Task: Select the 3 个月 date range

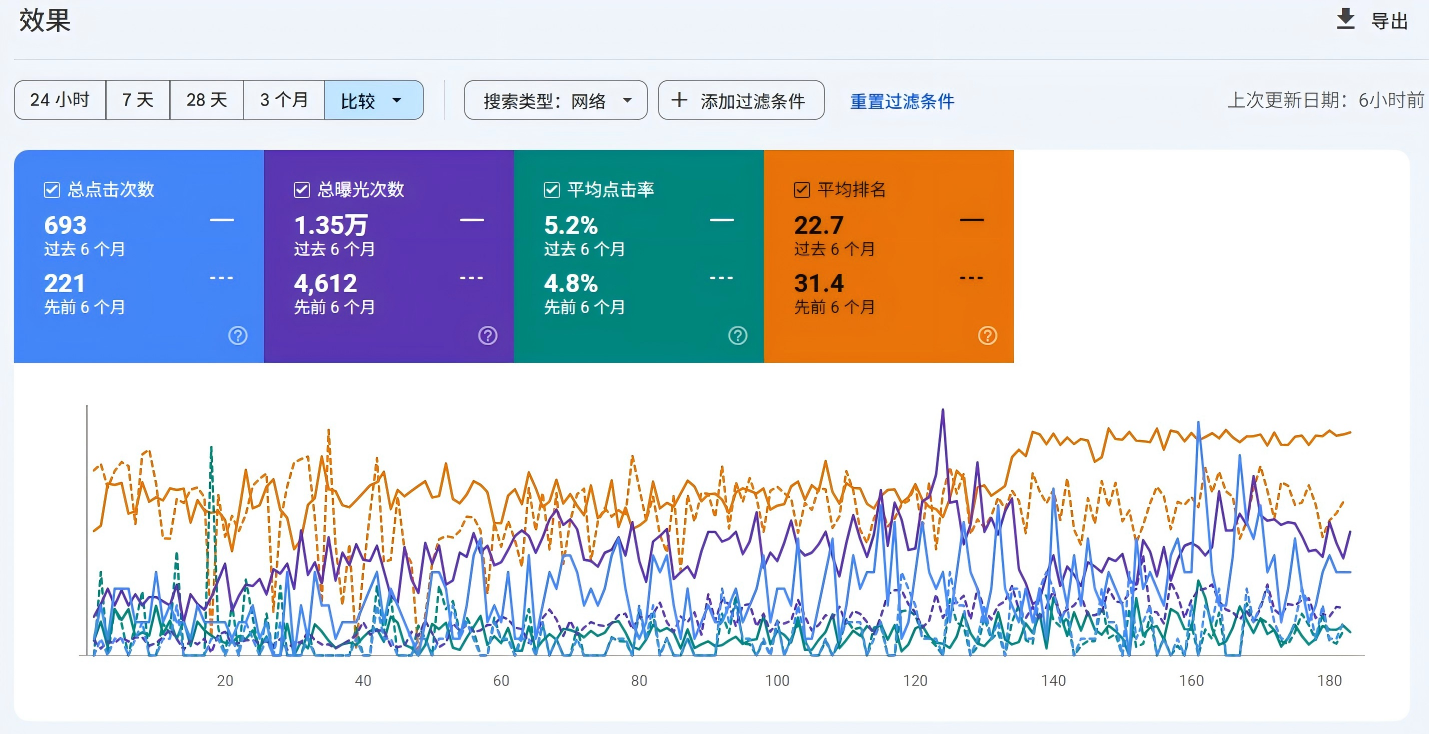Action: coord(284,100)
